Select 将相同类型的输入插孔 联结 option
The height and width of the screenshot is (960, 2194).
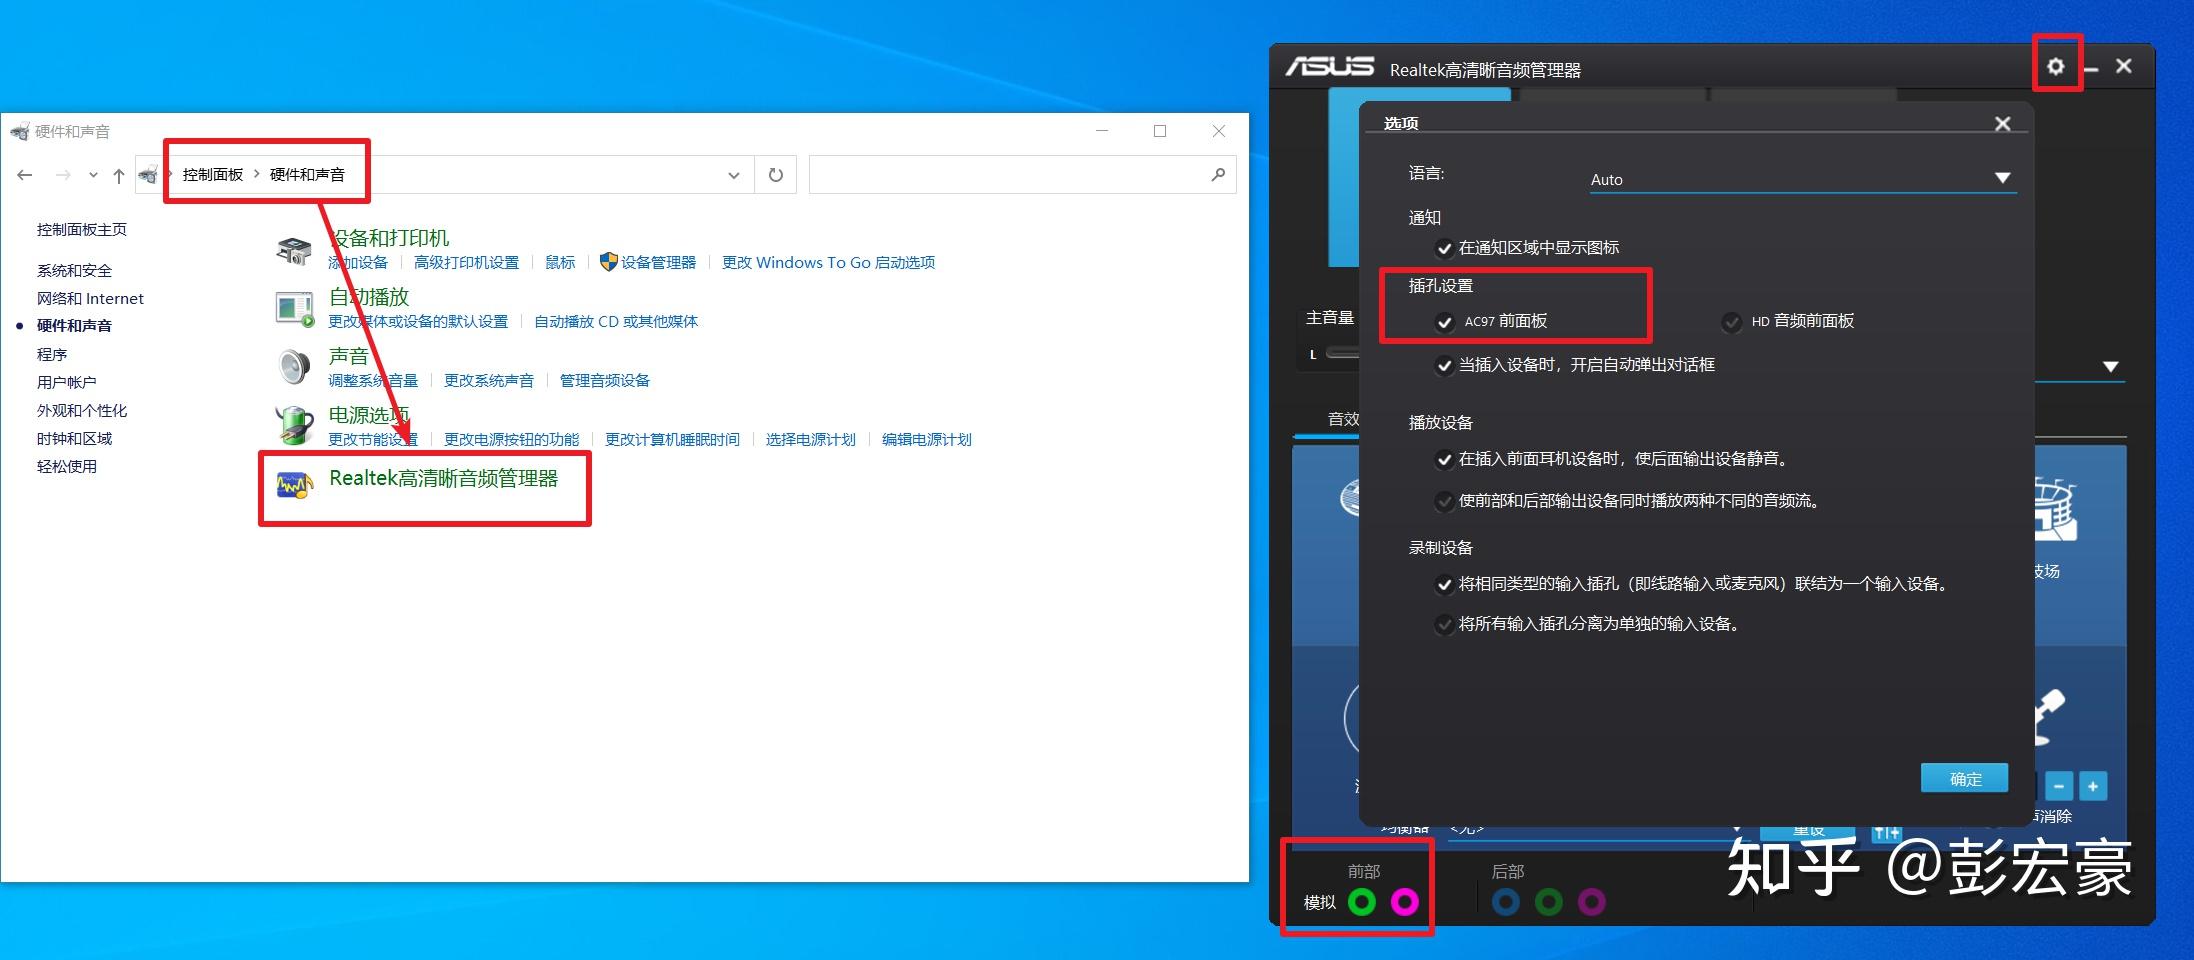pos(1444,585)
